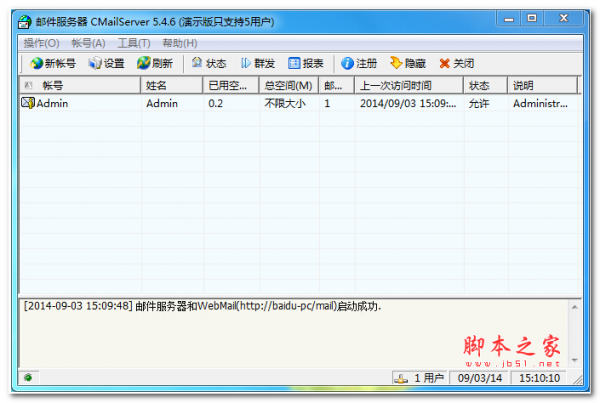Sort by 已用空... column header

pyautogui.click(x=231, y=85)
